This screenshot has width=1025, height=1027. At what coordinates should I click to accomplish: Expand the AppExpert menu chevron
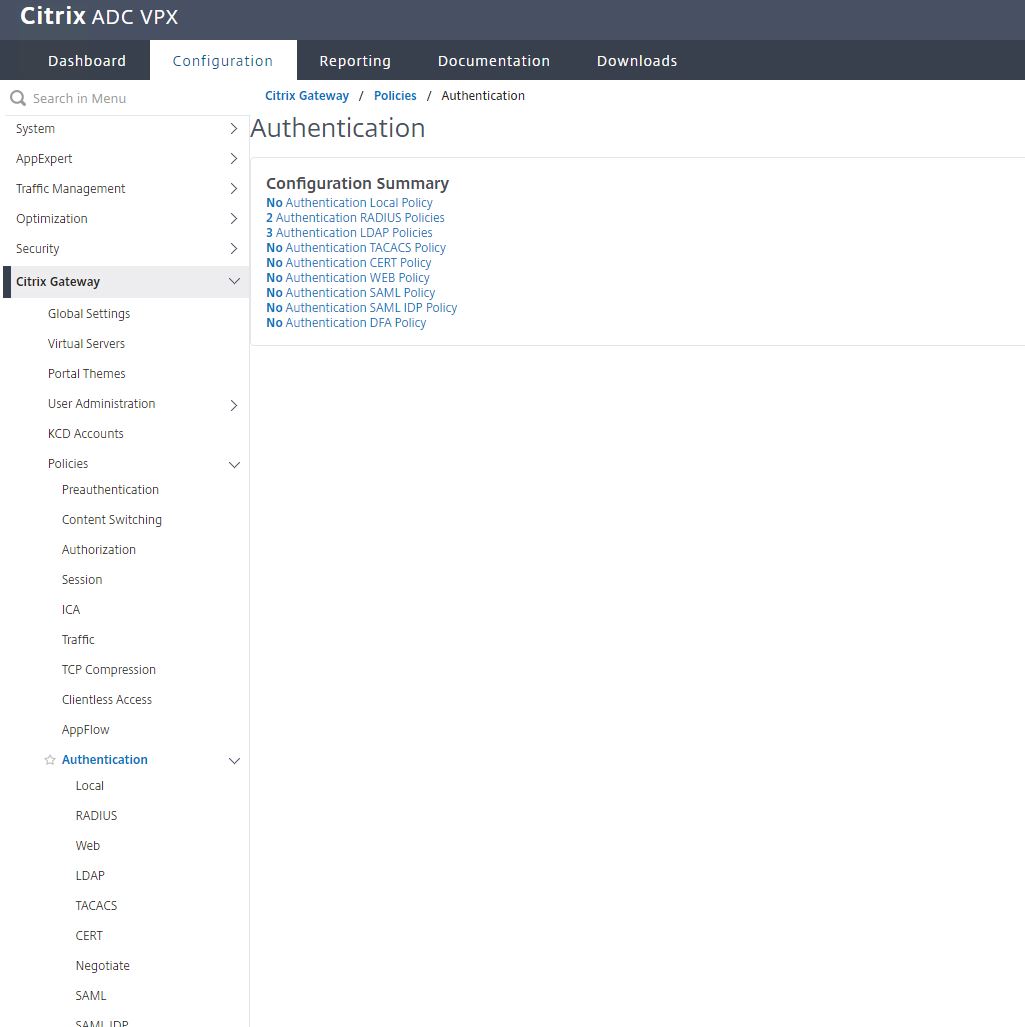[233, 159]
